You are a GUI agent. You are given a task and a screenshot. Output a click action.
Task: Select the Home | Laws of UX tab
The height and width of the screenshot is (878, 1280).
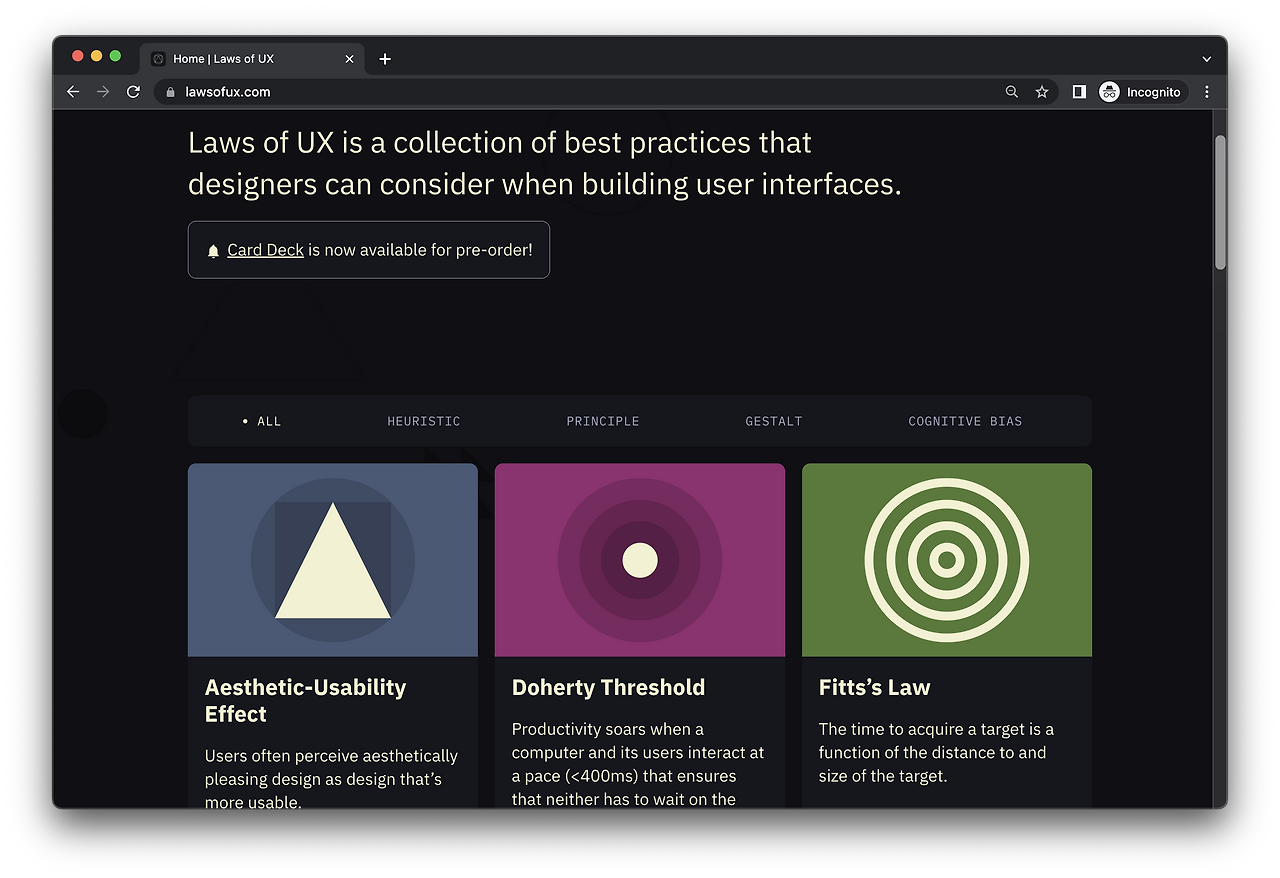coord(253,59)
